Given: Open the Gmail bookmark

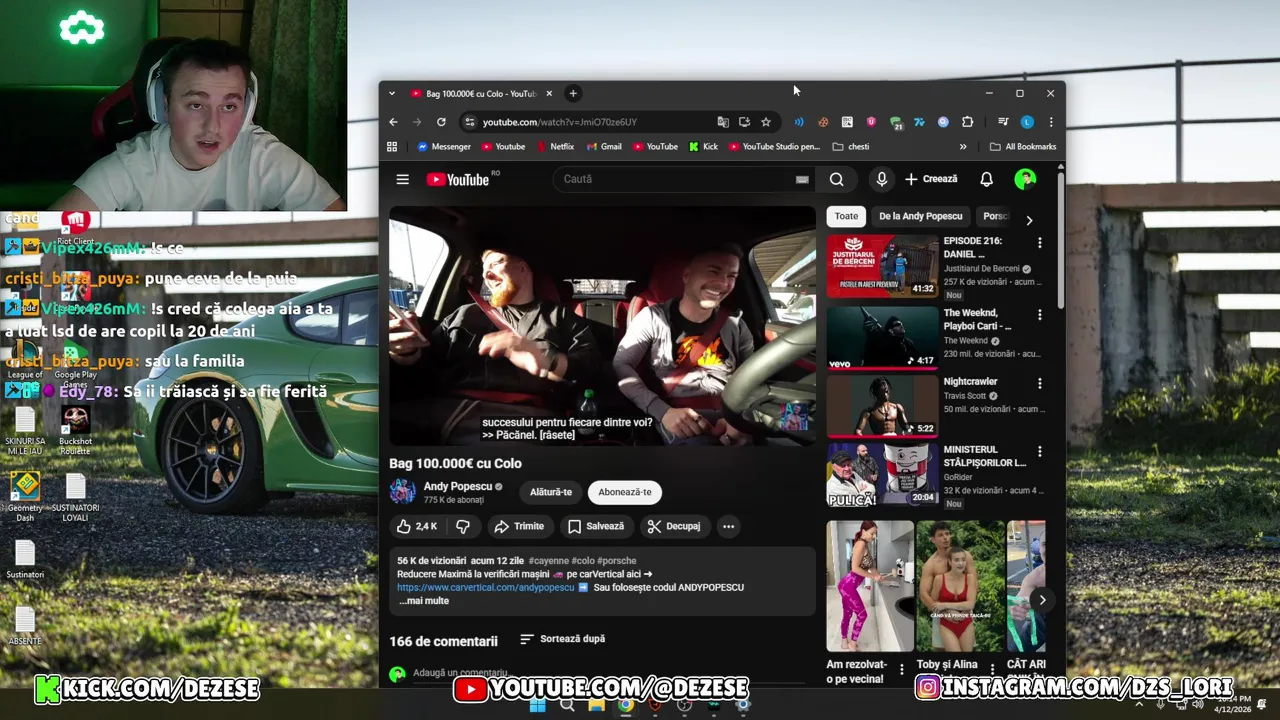Looking at the screenshot, I should coord(603,147).
